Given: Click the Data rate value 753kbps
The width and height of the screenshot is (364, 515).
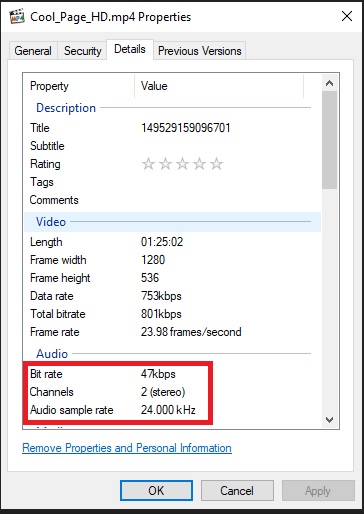Looking at the screenshot, I should pyautogui.click(x=161, y=296).
